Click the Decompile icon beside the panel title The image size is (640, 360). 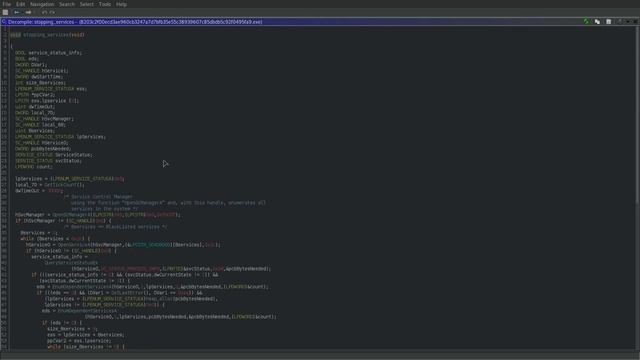pos(4,22)
